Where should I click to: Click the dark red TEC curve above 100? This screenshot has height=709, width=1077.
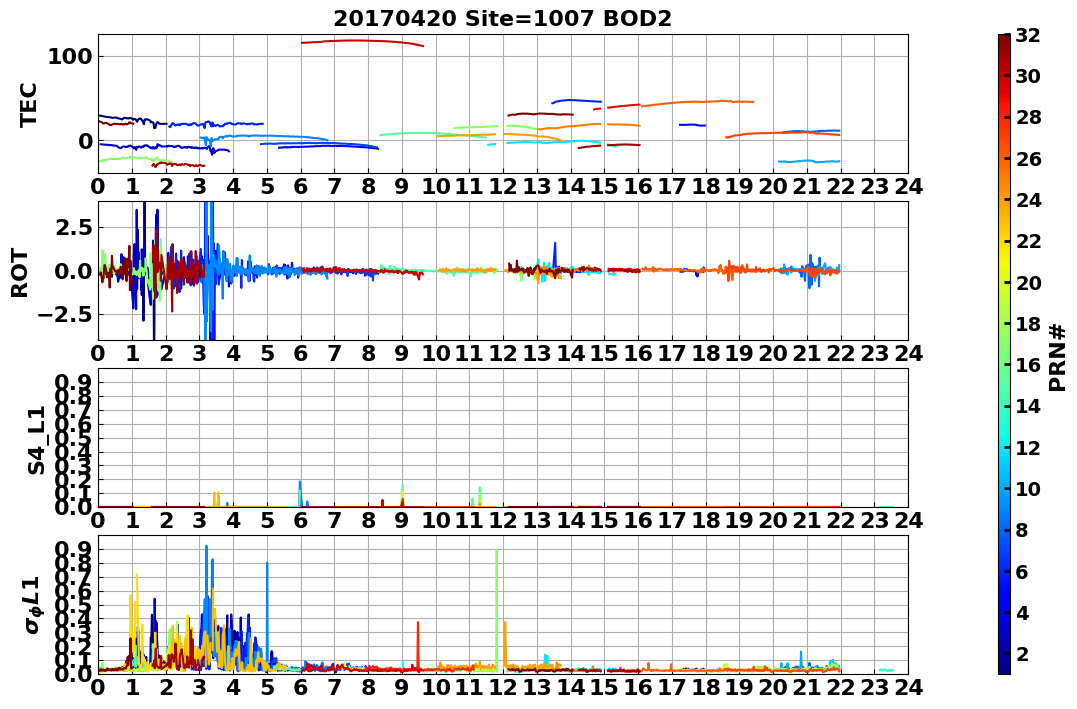pos(362,42)
